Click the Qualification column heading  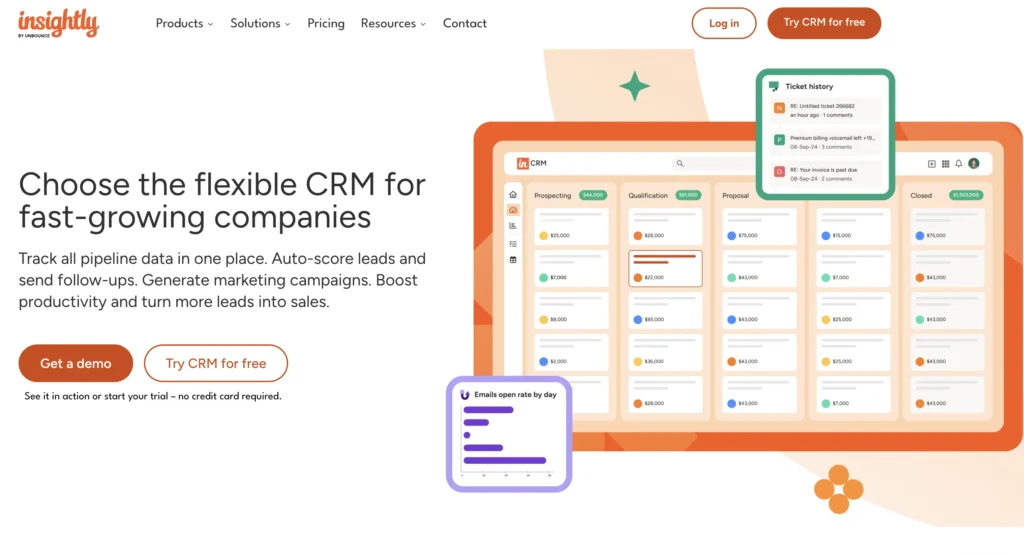coord(648,195)
